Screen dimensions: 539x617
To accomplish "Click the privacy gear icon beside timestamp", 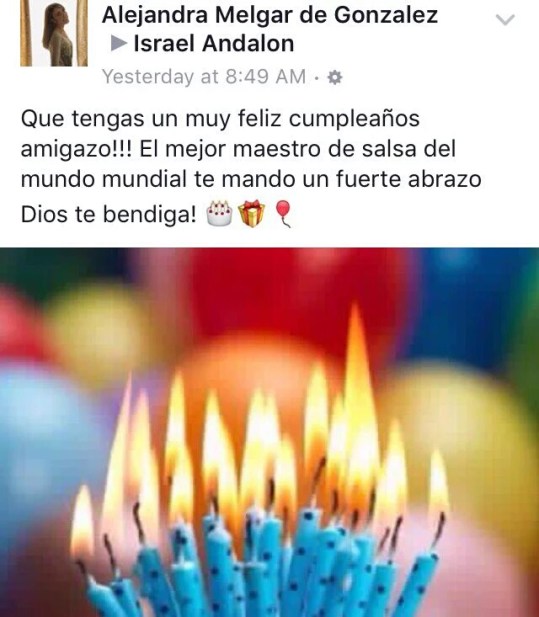I will [x=334, y=77].
